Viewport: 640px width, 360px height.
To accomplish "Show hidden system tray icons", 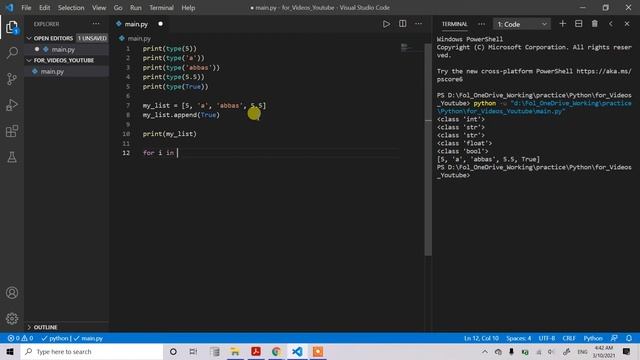I will [x=484, y=351].
